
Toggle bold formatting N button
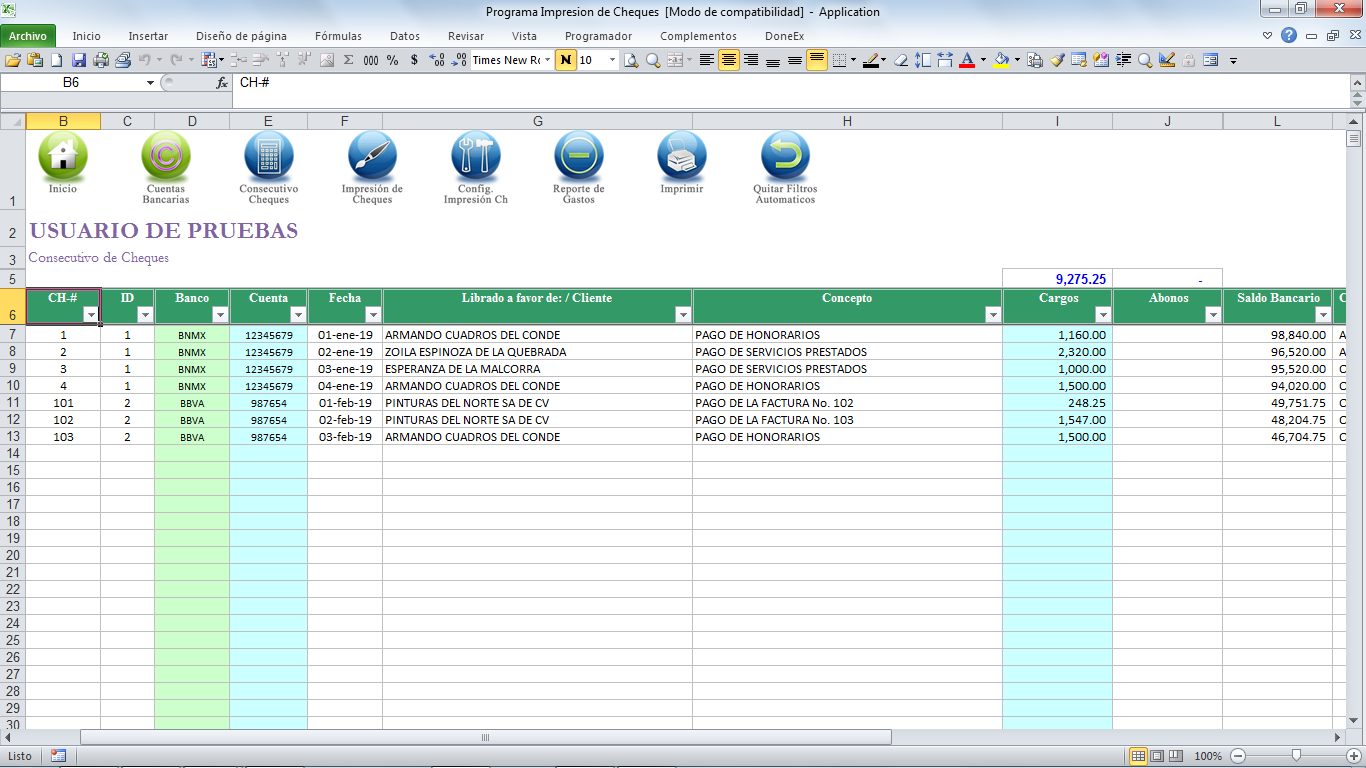click(566, 60)
